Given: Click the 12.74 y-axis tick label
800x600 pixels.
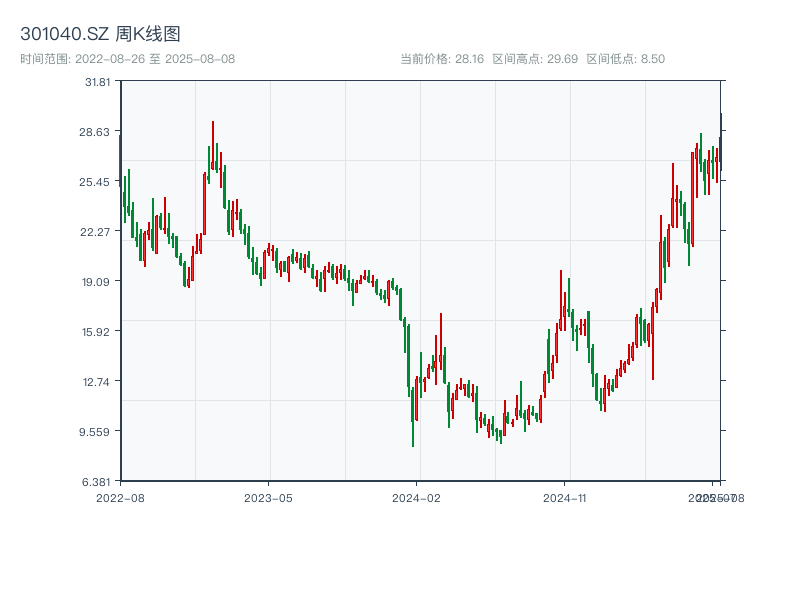Looking at the screenshot, I should [98, 382].
